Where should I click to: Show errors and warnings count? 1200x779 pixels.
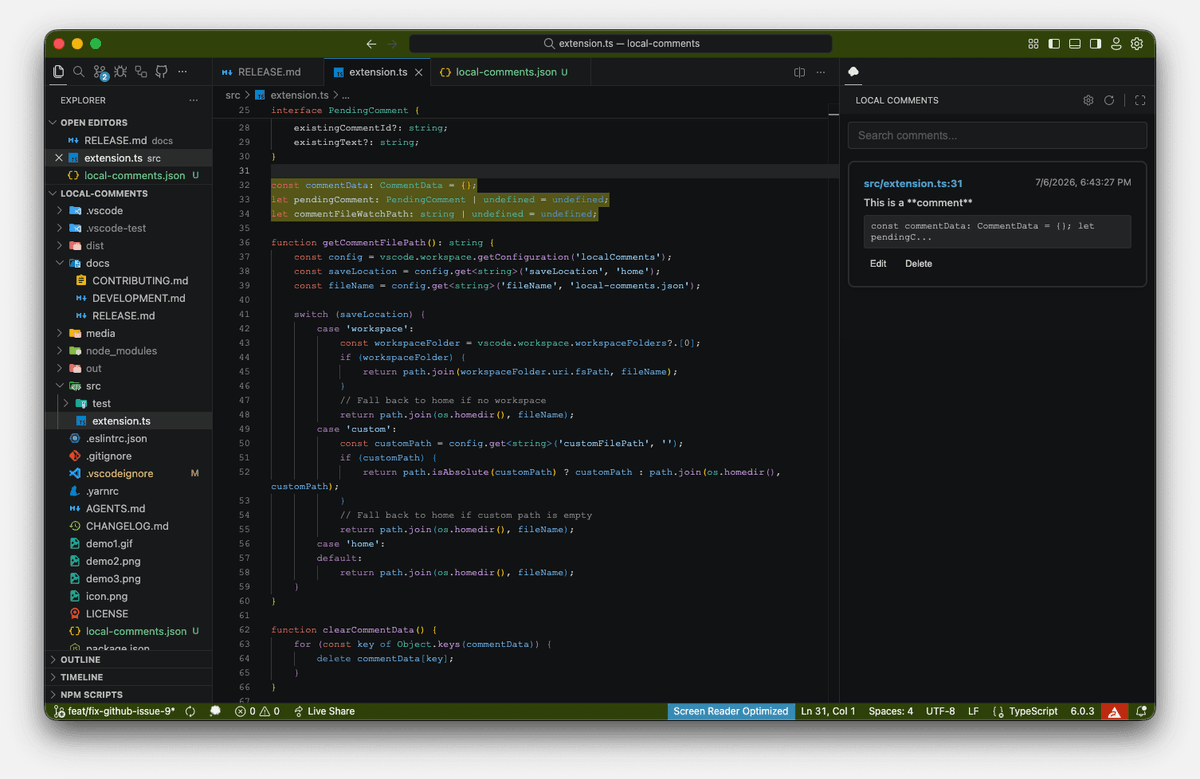[x=257, y=711]
